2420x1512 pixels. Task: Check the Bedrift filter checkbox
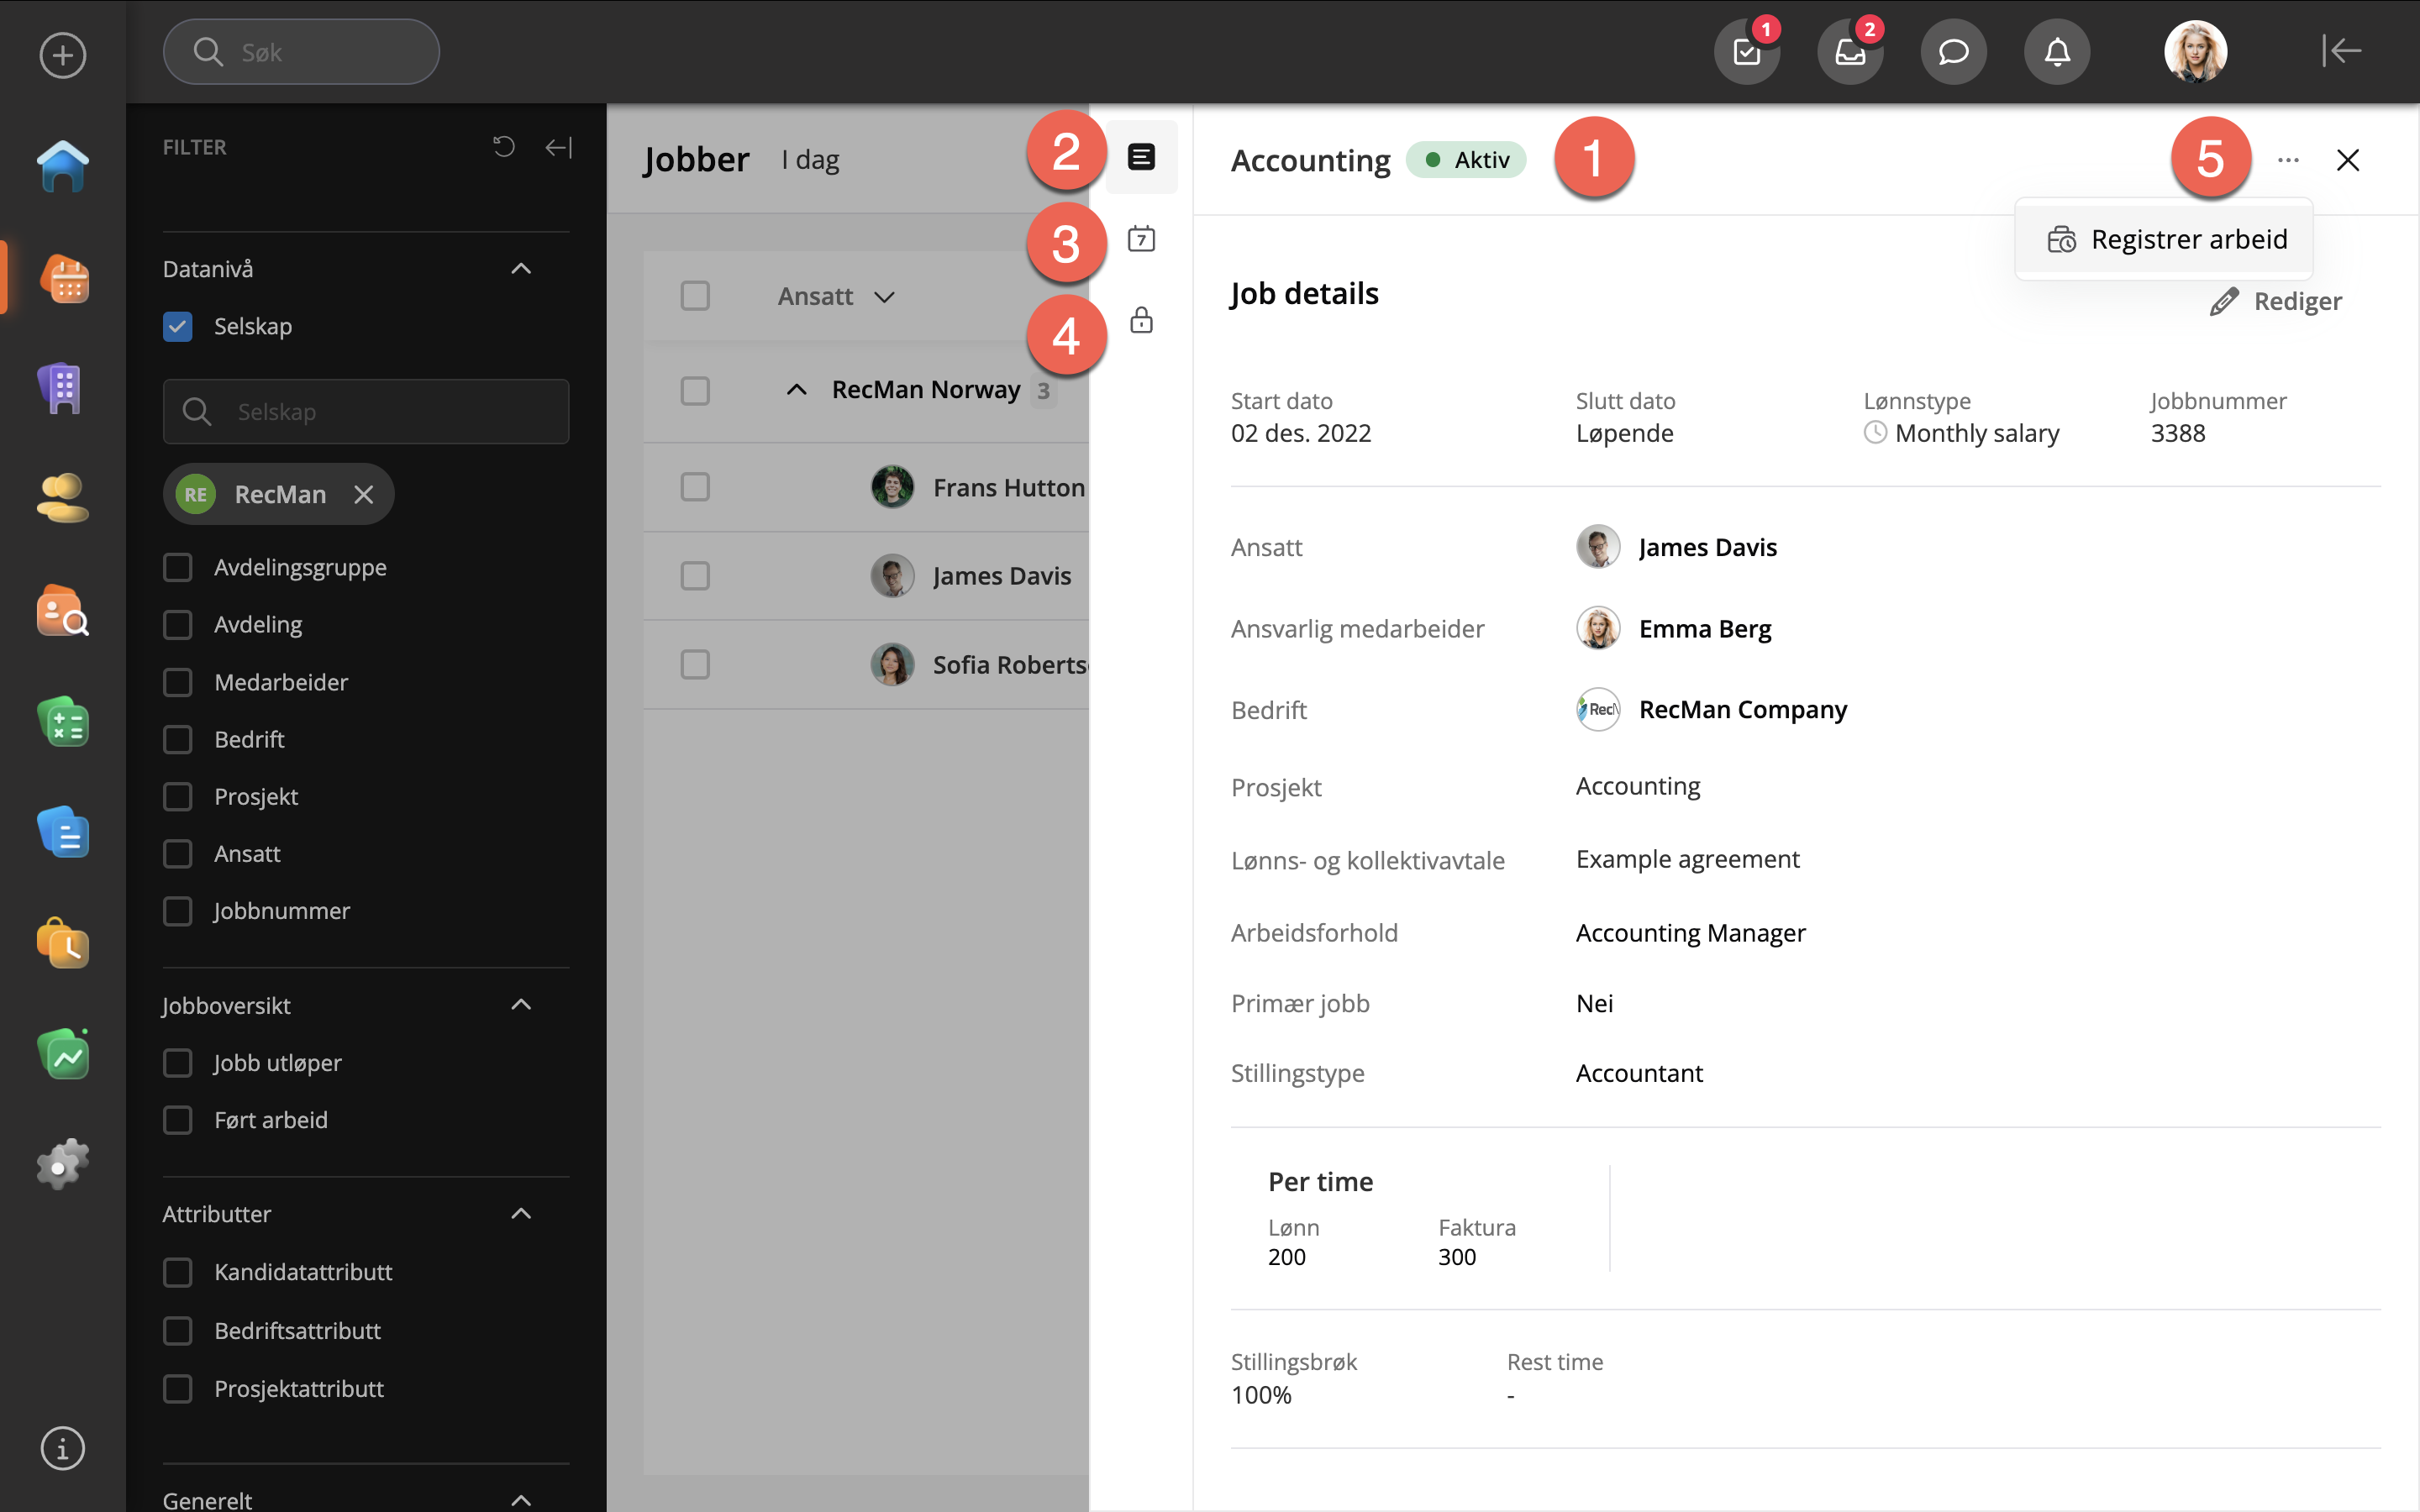coord(178,739)
